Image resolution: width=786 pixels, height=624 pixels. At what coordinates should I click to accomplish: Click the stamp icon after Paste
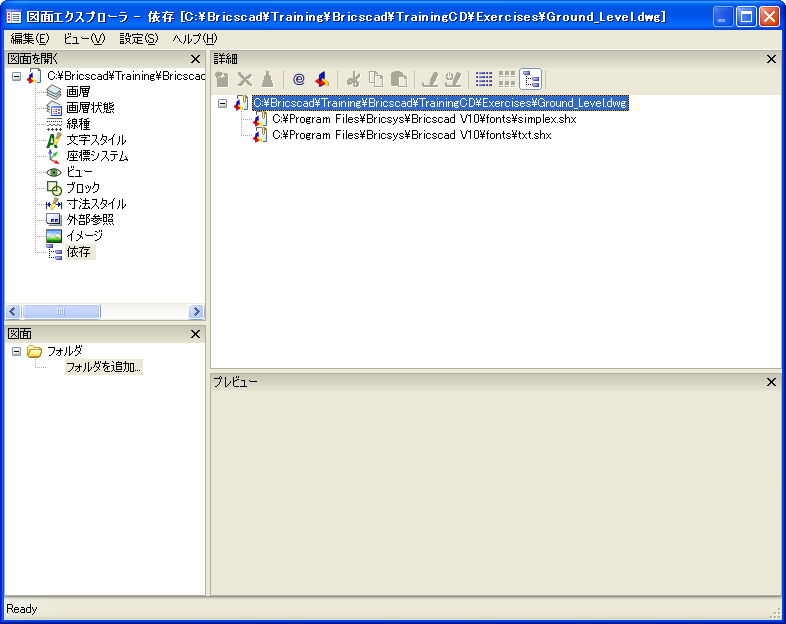pos(430,79)
